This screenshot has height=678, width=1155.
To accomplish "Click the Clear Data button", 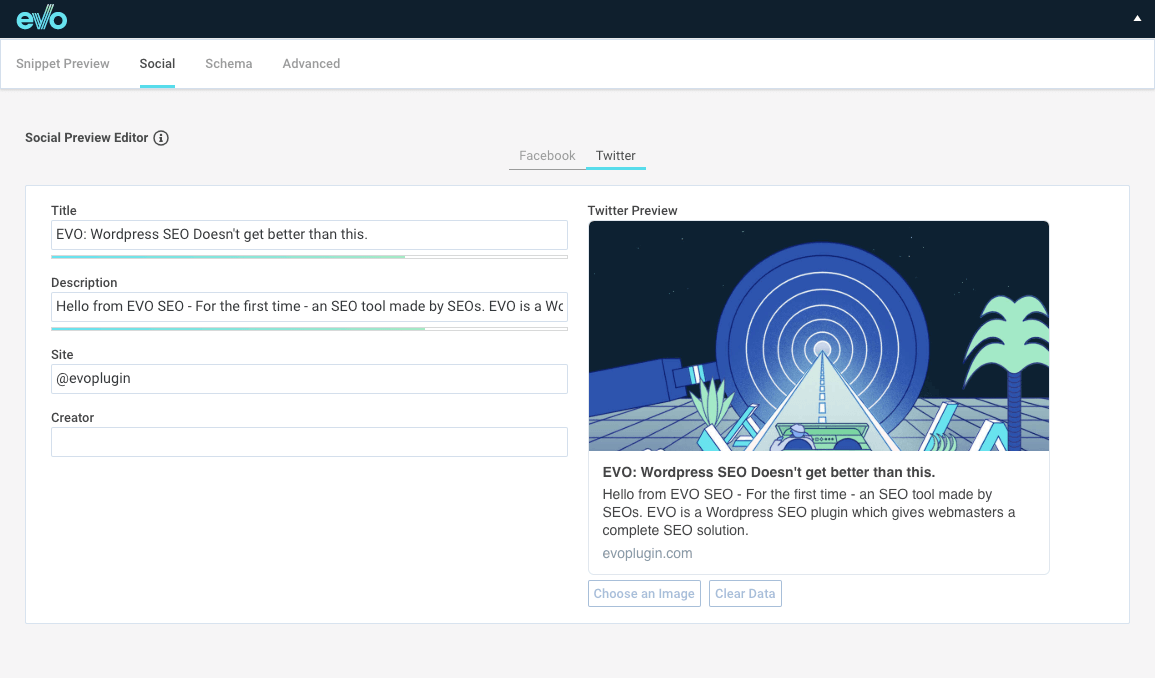I will point(745,593).
